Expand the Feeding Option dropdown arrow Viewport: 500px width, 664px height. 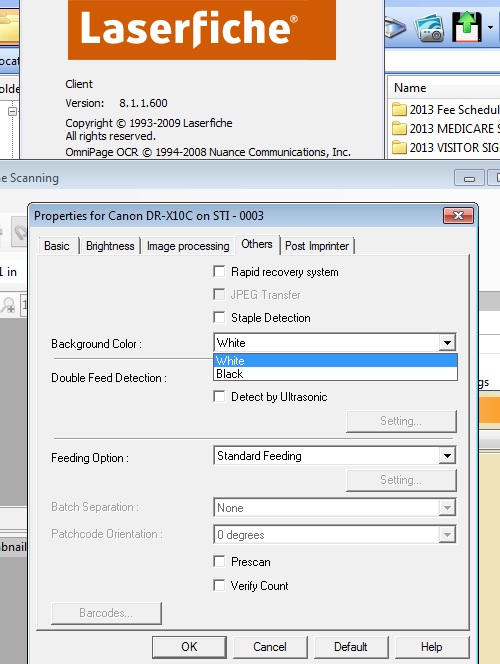447,456
